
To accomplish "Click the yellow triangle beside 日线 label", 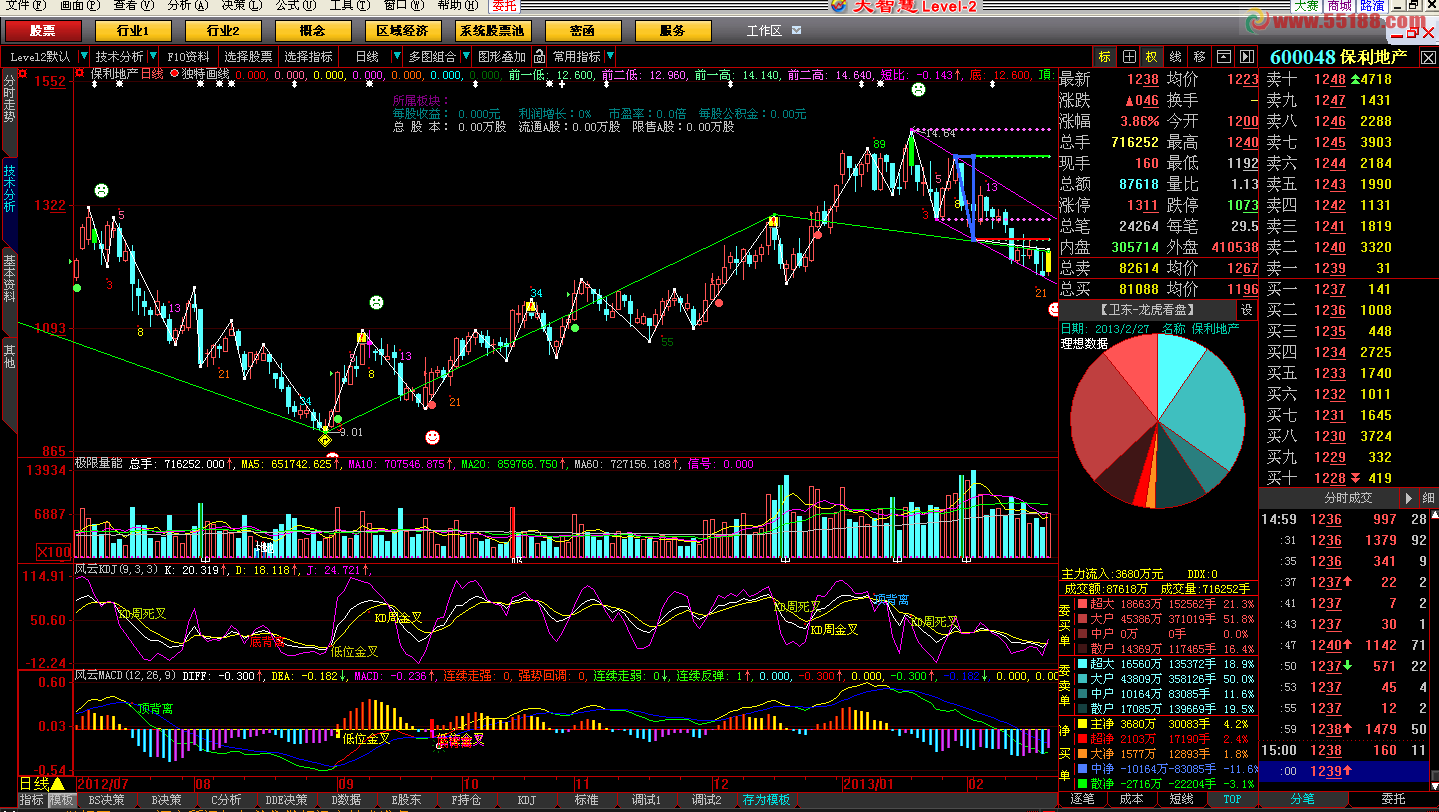I will [57, 784].
